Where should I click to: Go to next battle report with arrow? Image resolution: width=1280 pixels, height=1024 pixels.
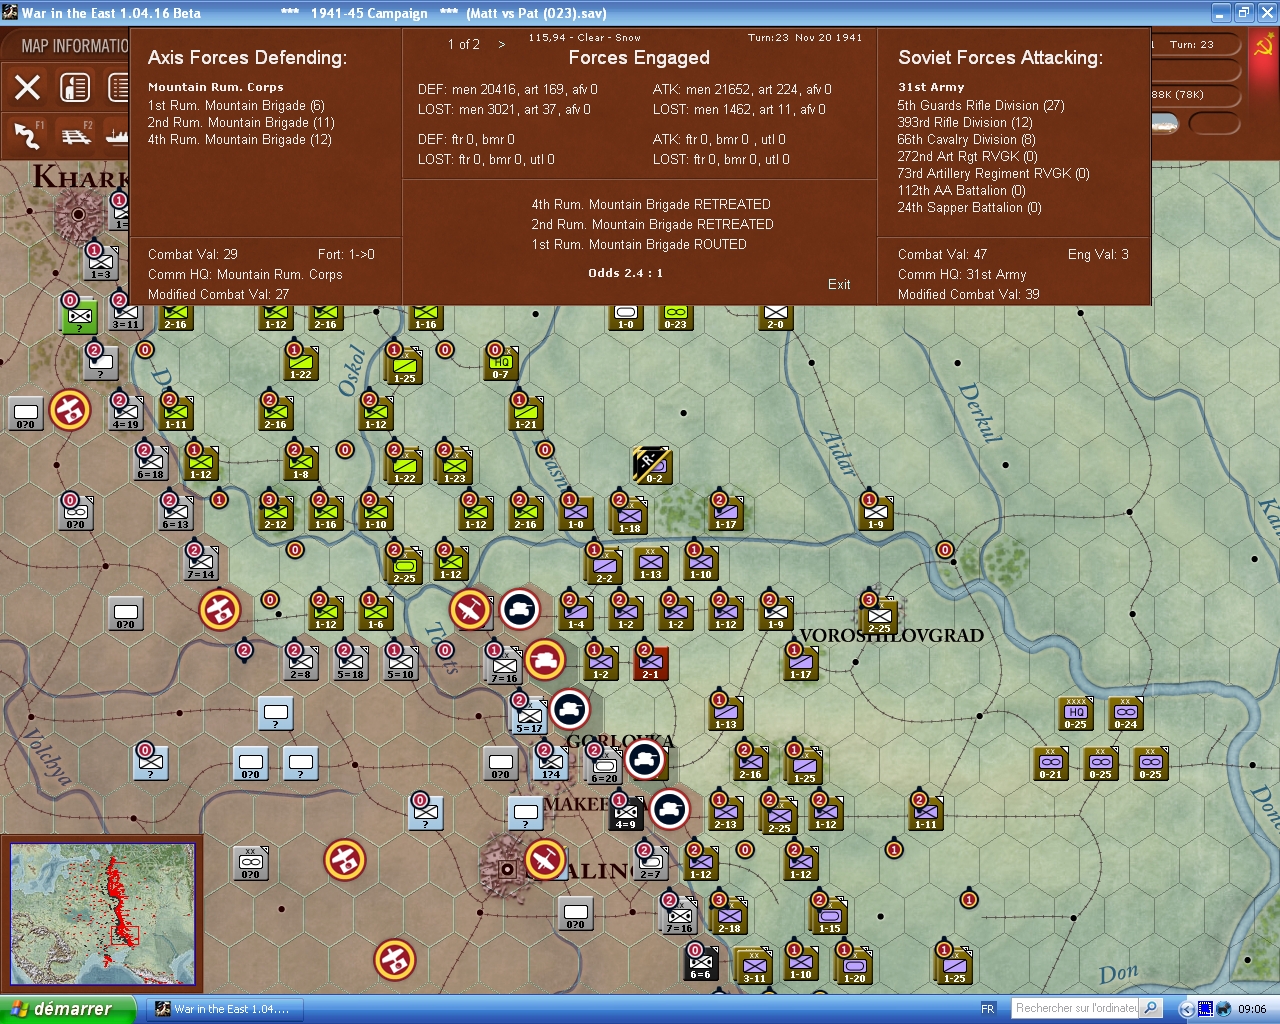tap(502, 44)
